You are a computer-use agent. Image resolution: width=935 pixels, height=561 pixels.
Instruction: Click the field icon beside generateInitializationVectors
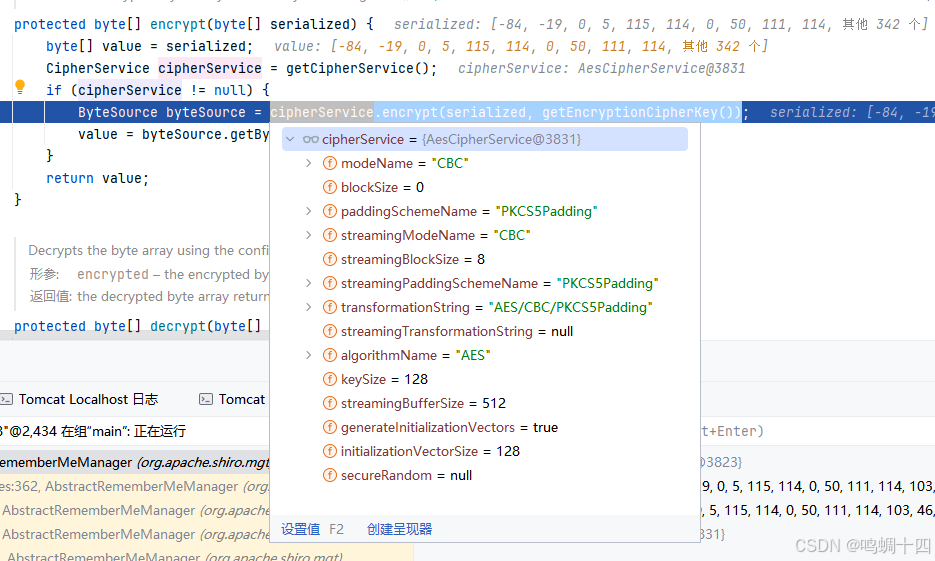coord(330,427)
